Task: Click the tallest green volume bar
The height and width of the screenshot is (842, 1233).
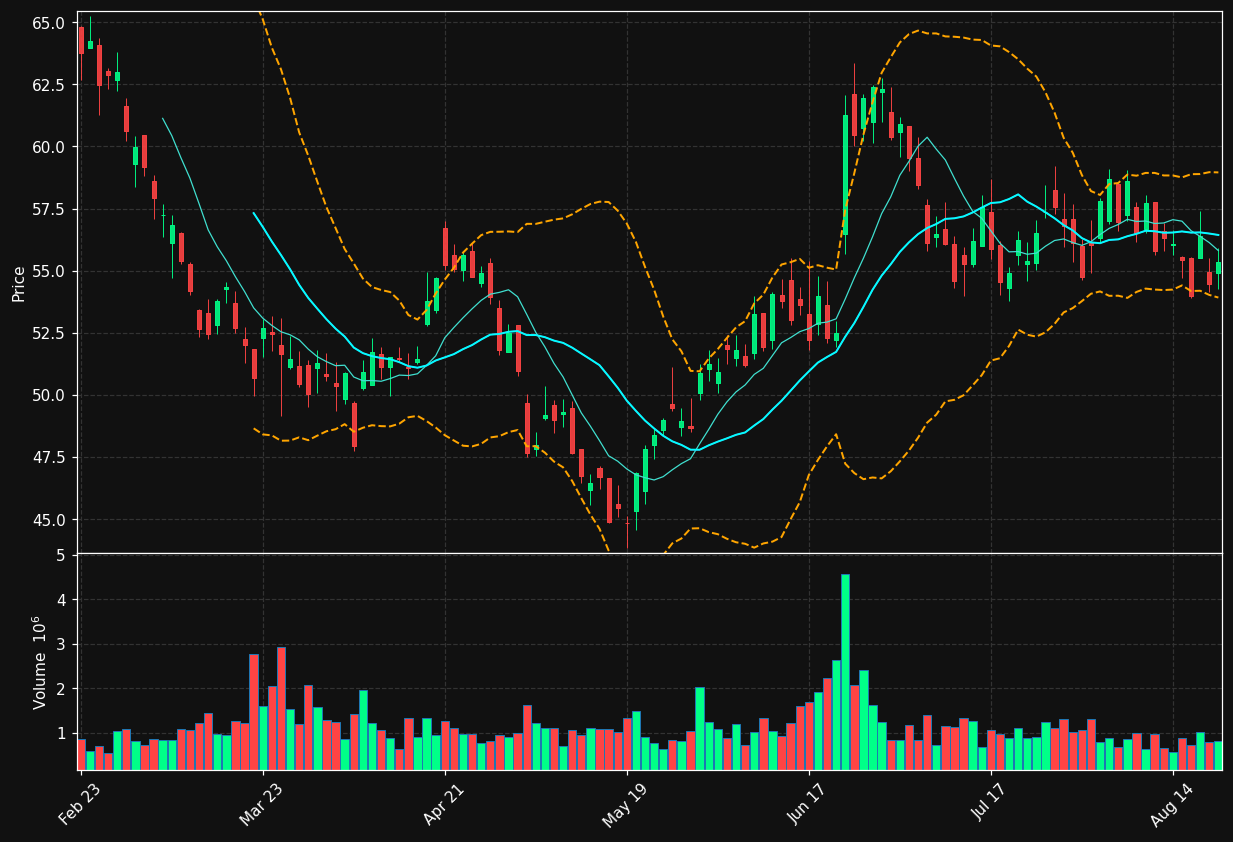Action: (x=845, y=672)
